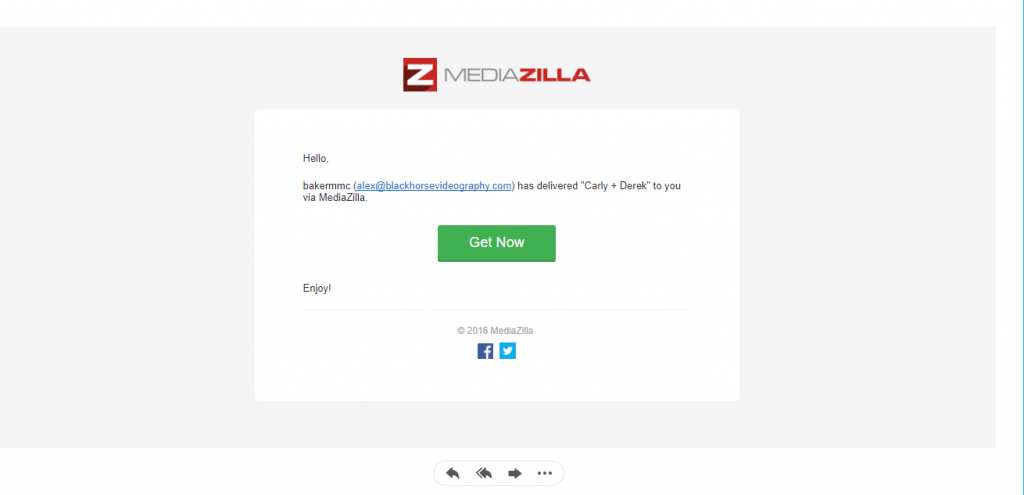Image resolution: width=1024 pixels, height=495 pixels.
Task: Click the © 2016 MediaZilla footer text
Action: click(495, 330)
